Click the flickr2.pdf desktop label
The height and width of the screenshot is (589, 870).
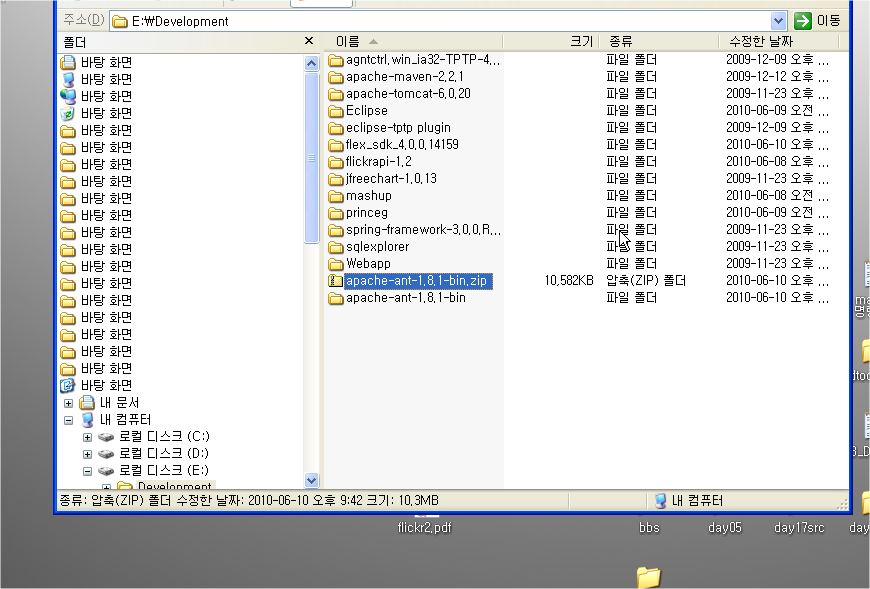coord(424,527)
